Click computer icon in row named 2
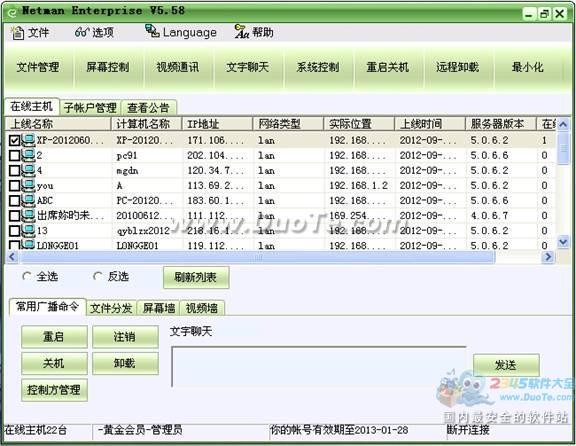This screenshot has height=446, width=576. [x=28, y=155]
